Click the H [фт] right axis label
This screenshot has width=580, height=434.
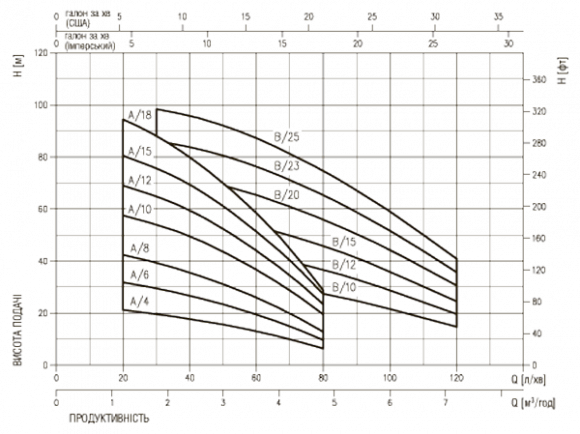click(x=562, y=71)
